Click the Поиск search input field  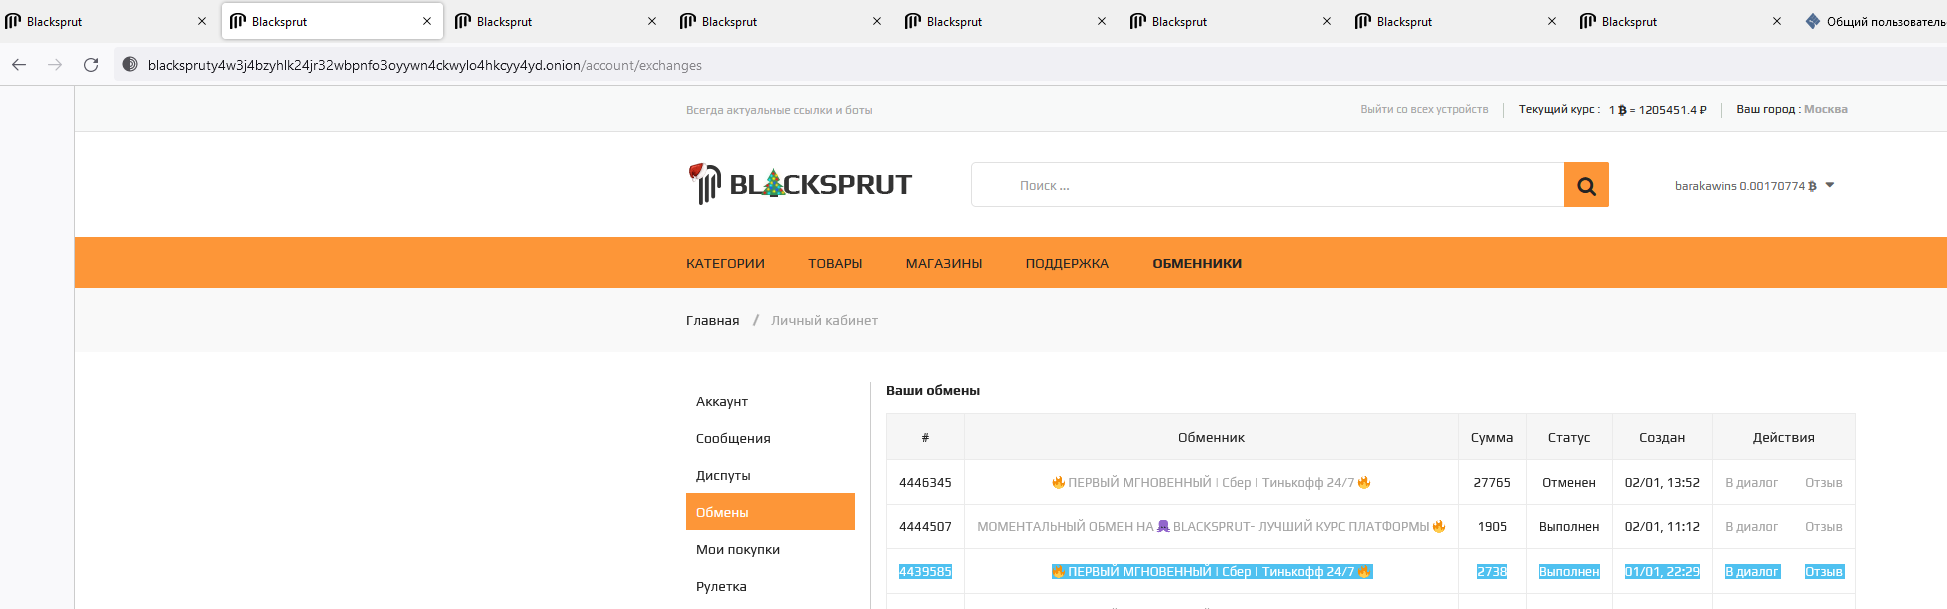click(1267, 185)
